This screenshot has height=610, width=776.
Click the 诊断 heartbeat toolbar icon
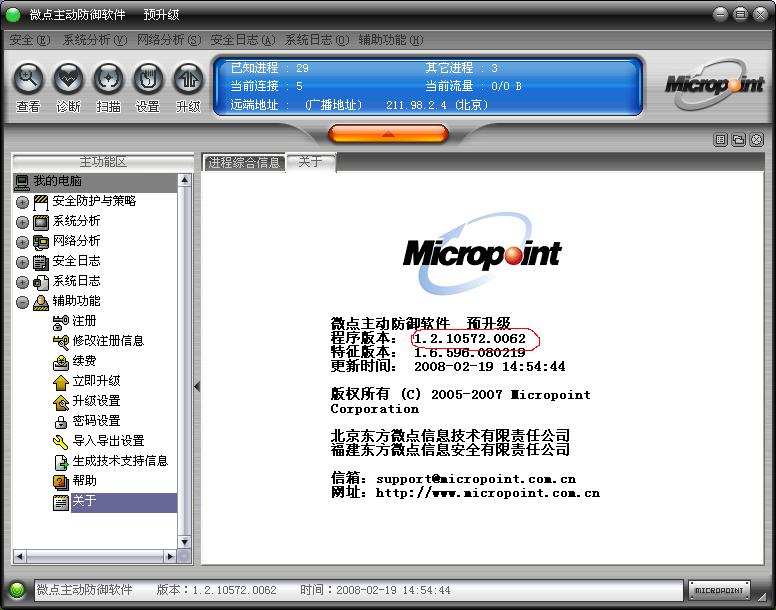68,78
